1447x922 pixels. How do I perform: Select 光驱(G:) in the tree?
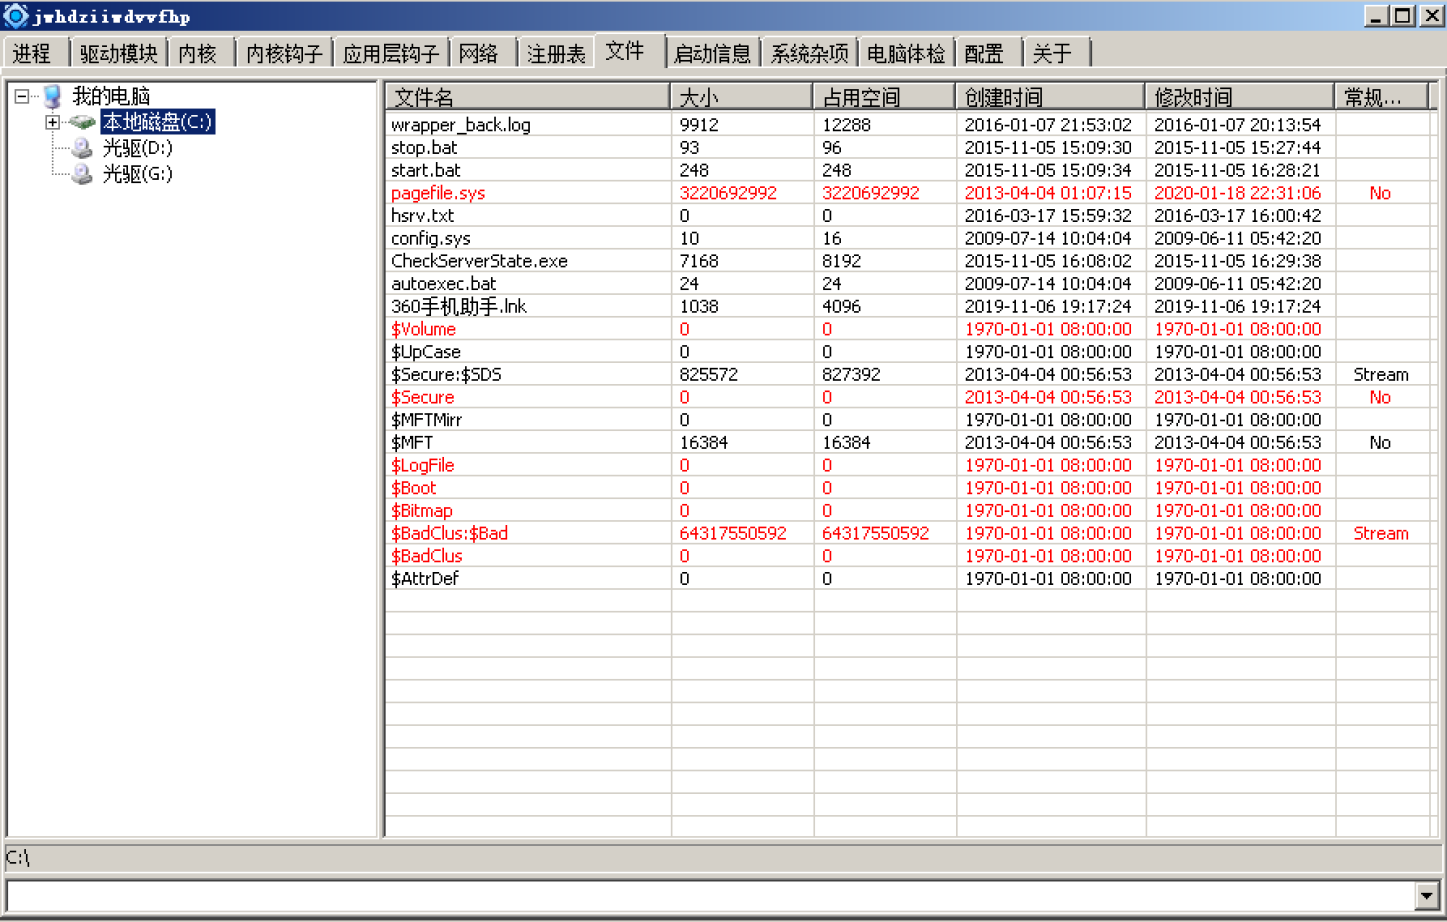pos(138,174)
